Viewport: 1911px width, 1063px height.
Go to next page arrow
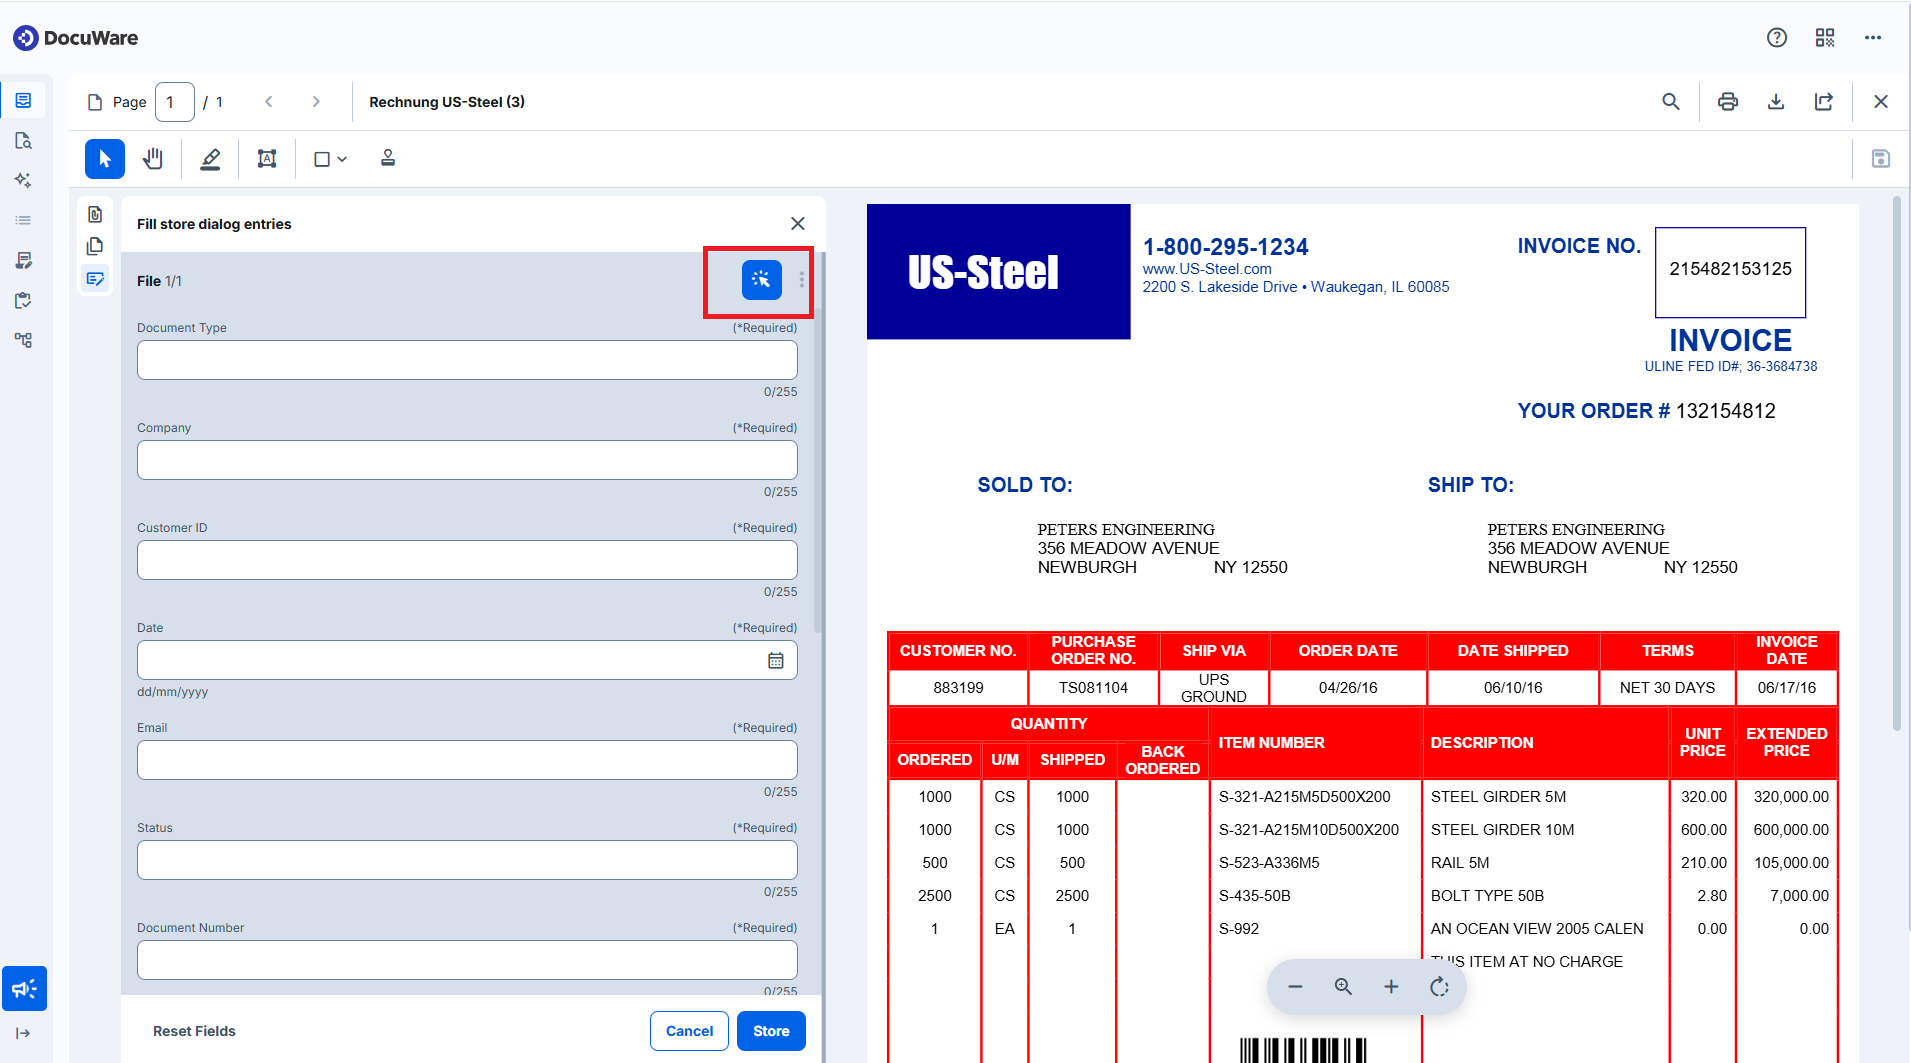pyautogui.click(x=316, y=102)
